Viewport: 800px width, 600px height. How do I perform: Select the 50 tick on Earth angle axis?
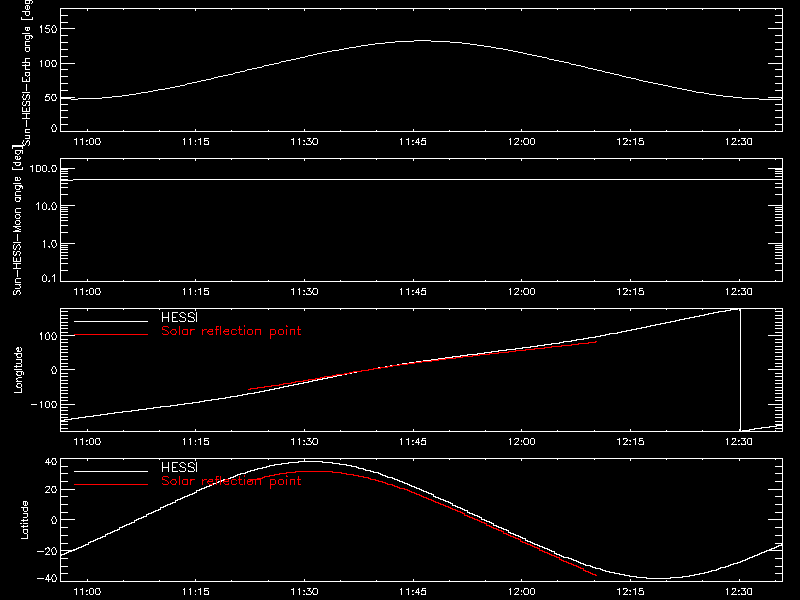point(51,98)
